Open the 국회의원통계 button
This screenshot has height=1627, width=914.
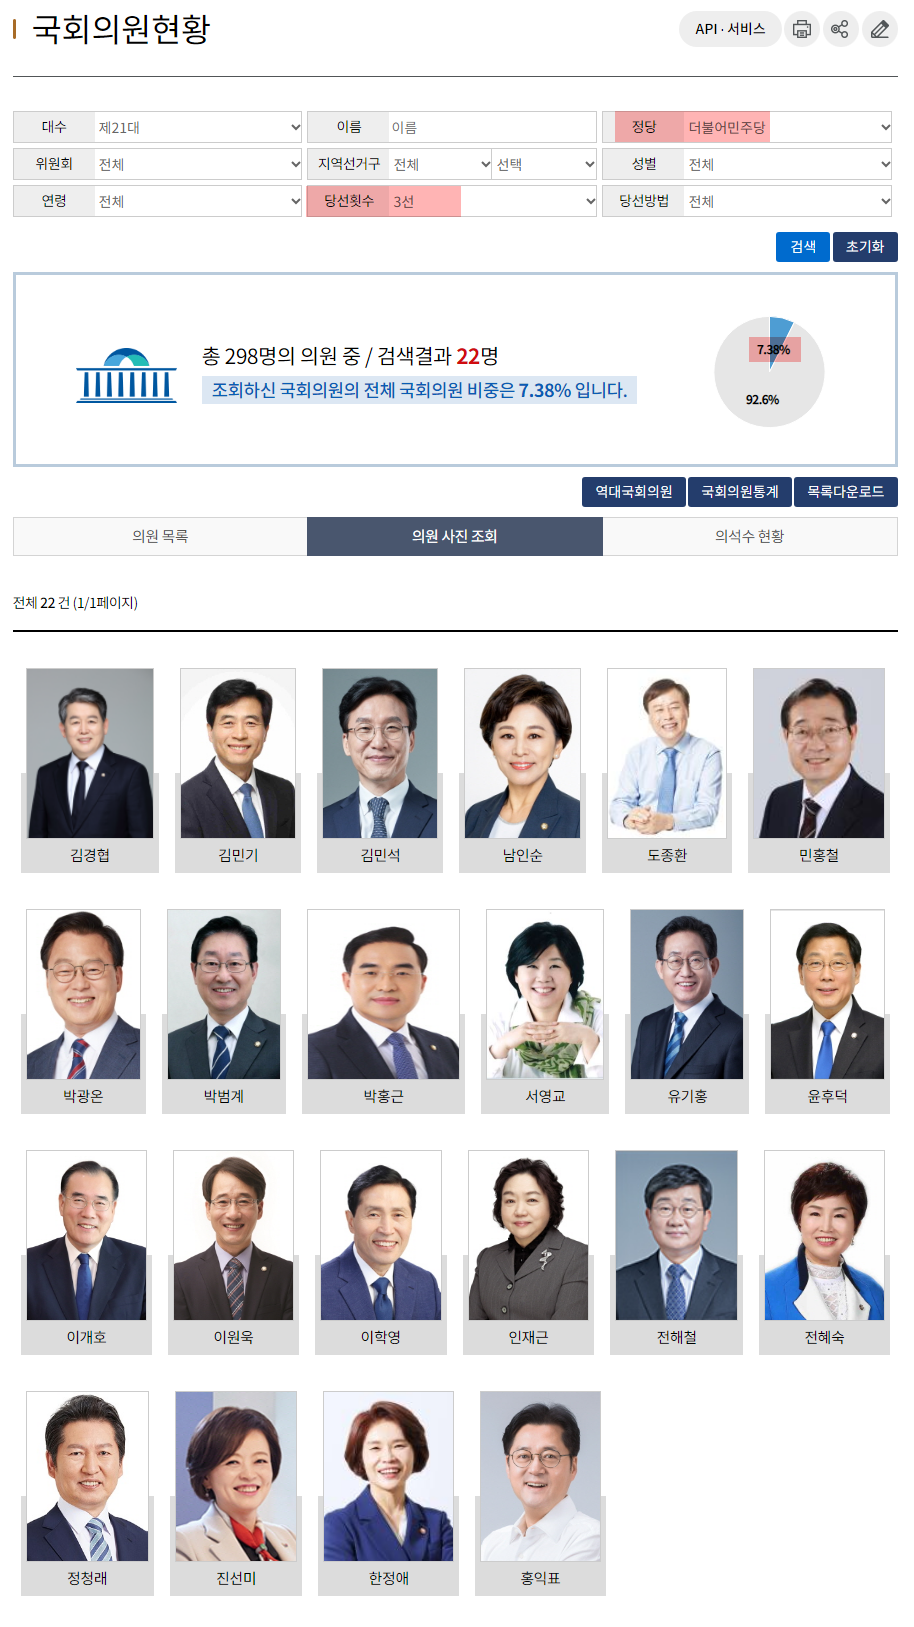coord(740,492)
